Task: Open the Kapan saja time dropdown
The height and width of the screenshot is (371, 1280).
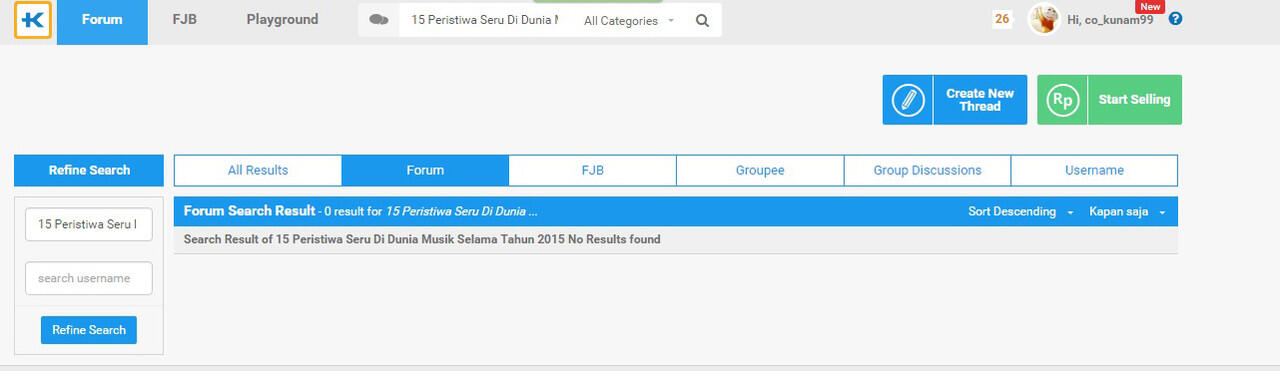Action: [1127, 212]
